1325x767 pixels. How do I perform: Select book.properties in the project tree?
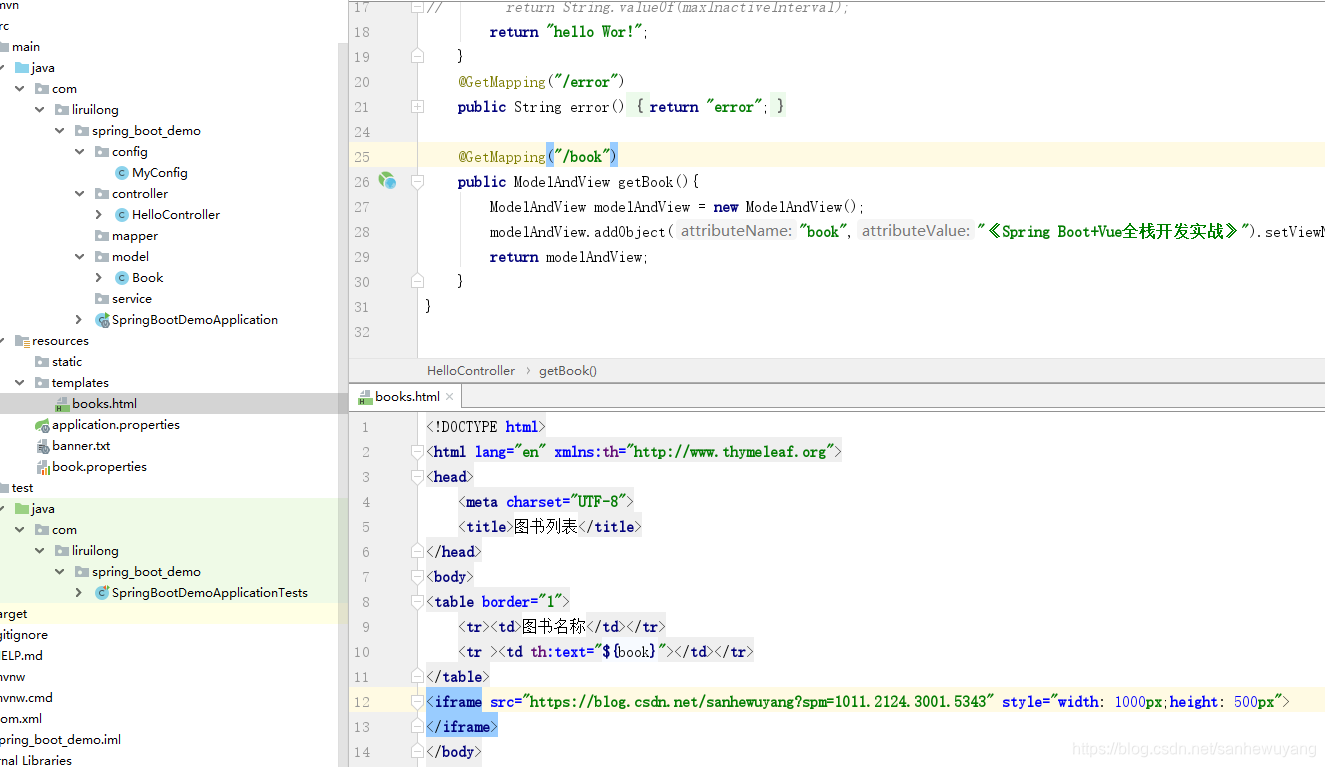99,467
